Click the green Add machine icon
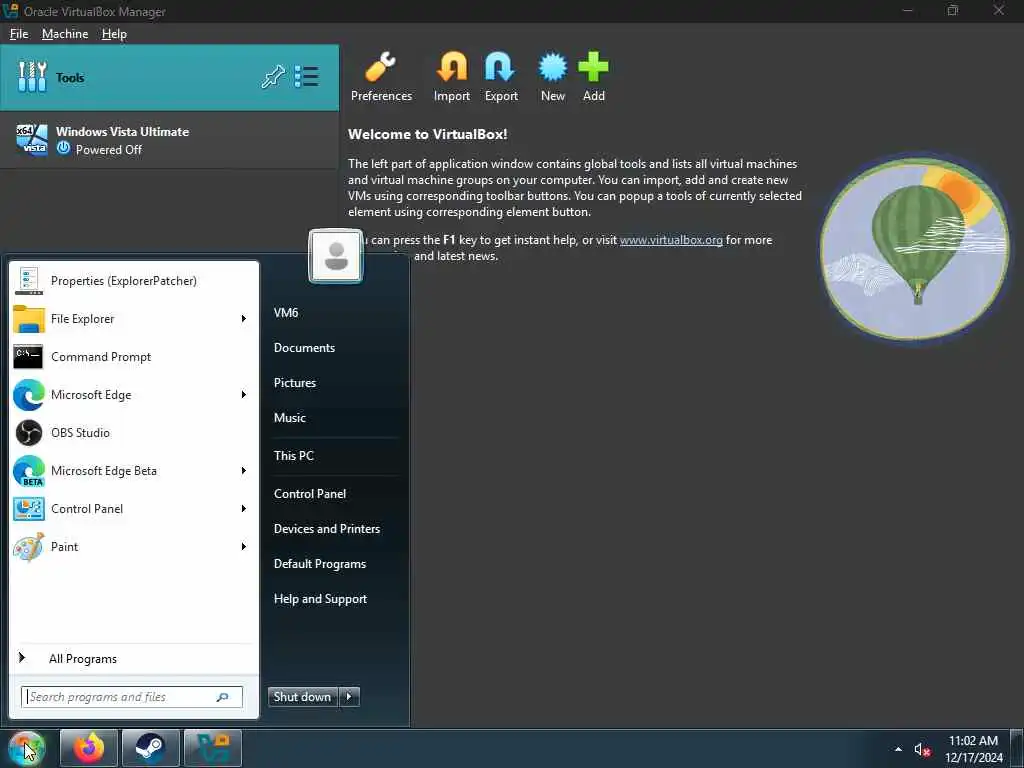Image resolution: width=1024 pixels, height=768 pixels. point(593,67)
